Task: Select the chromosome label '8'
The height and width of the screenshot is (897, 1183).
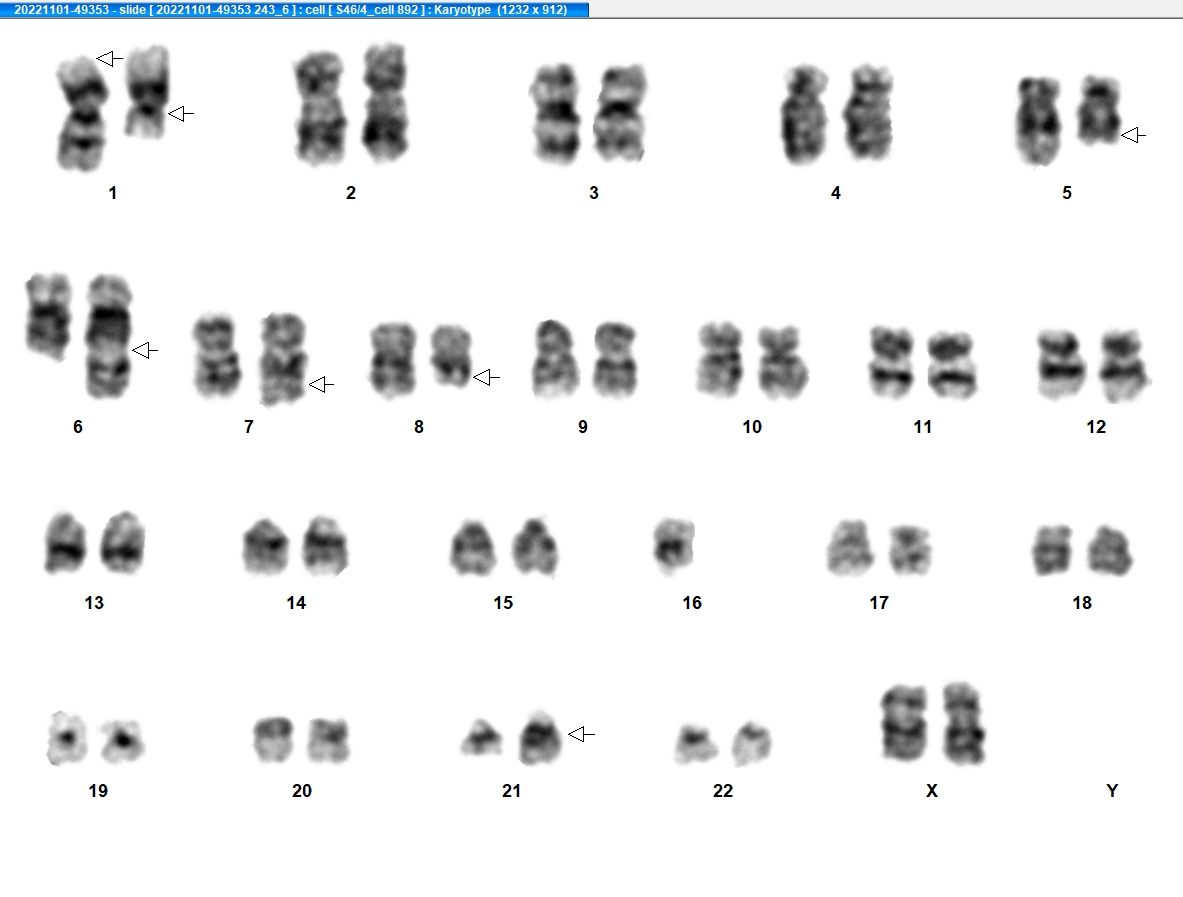Action: point(419,427)
